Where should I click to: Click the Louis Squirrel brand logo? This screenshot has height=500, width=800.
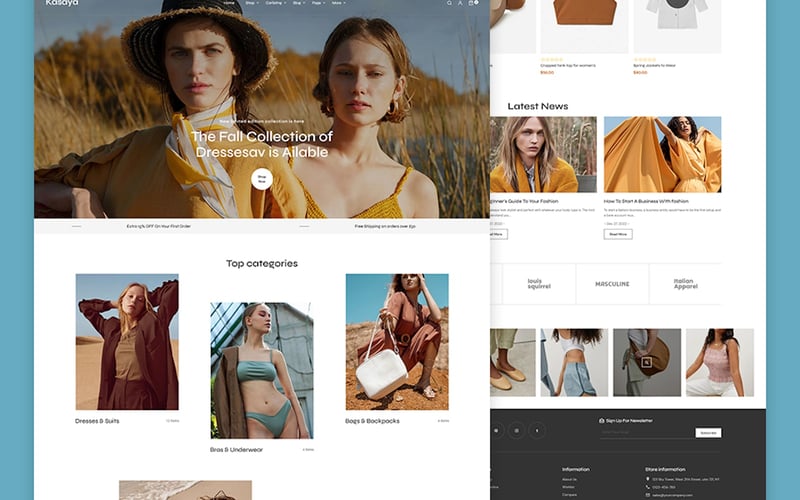(539, 284)
